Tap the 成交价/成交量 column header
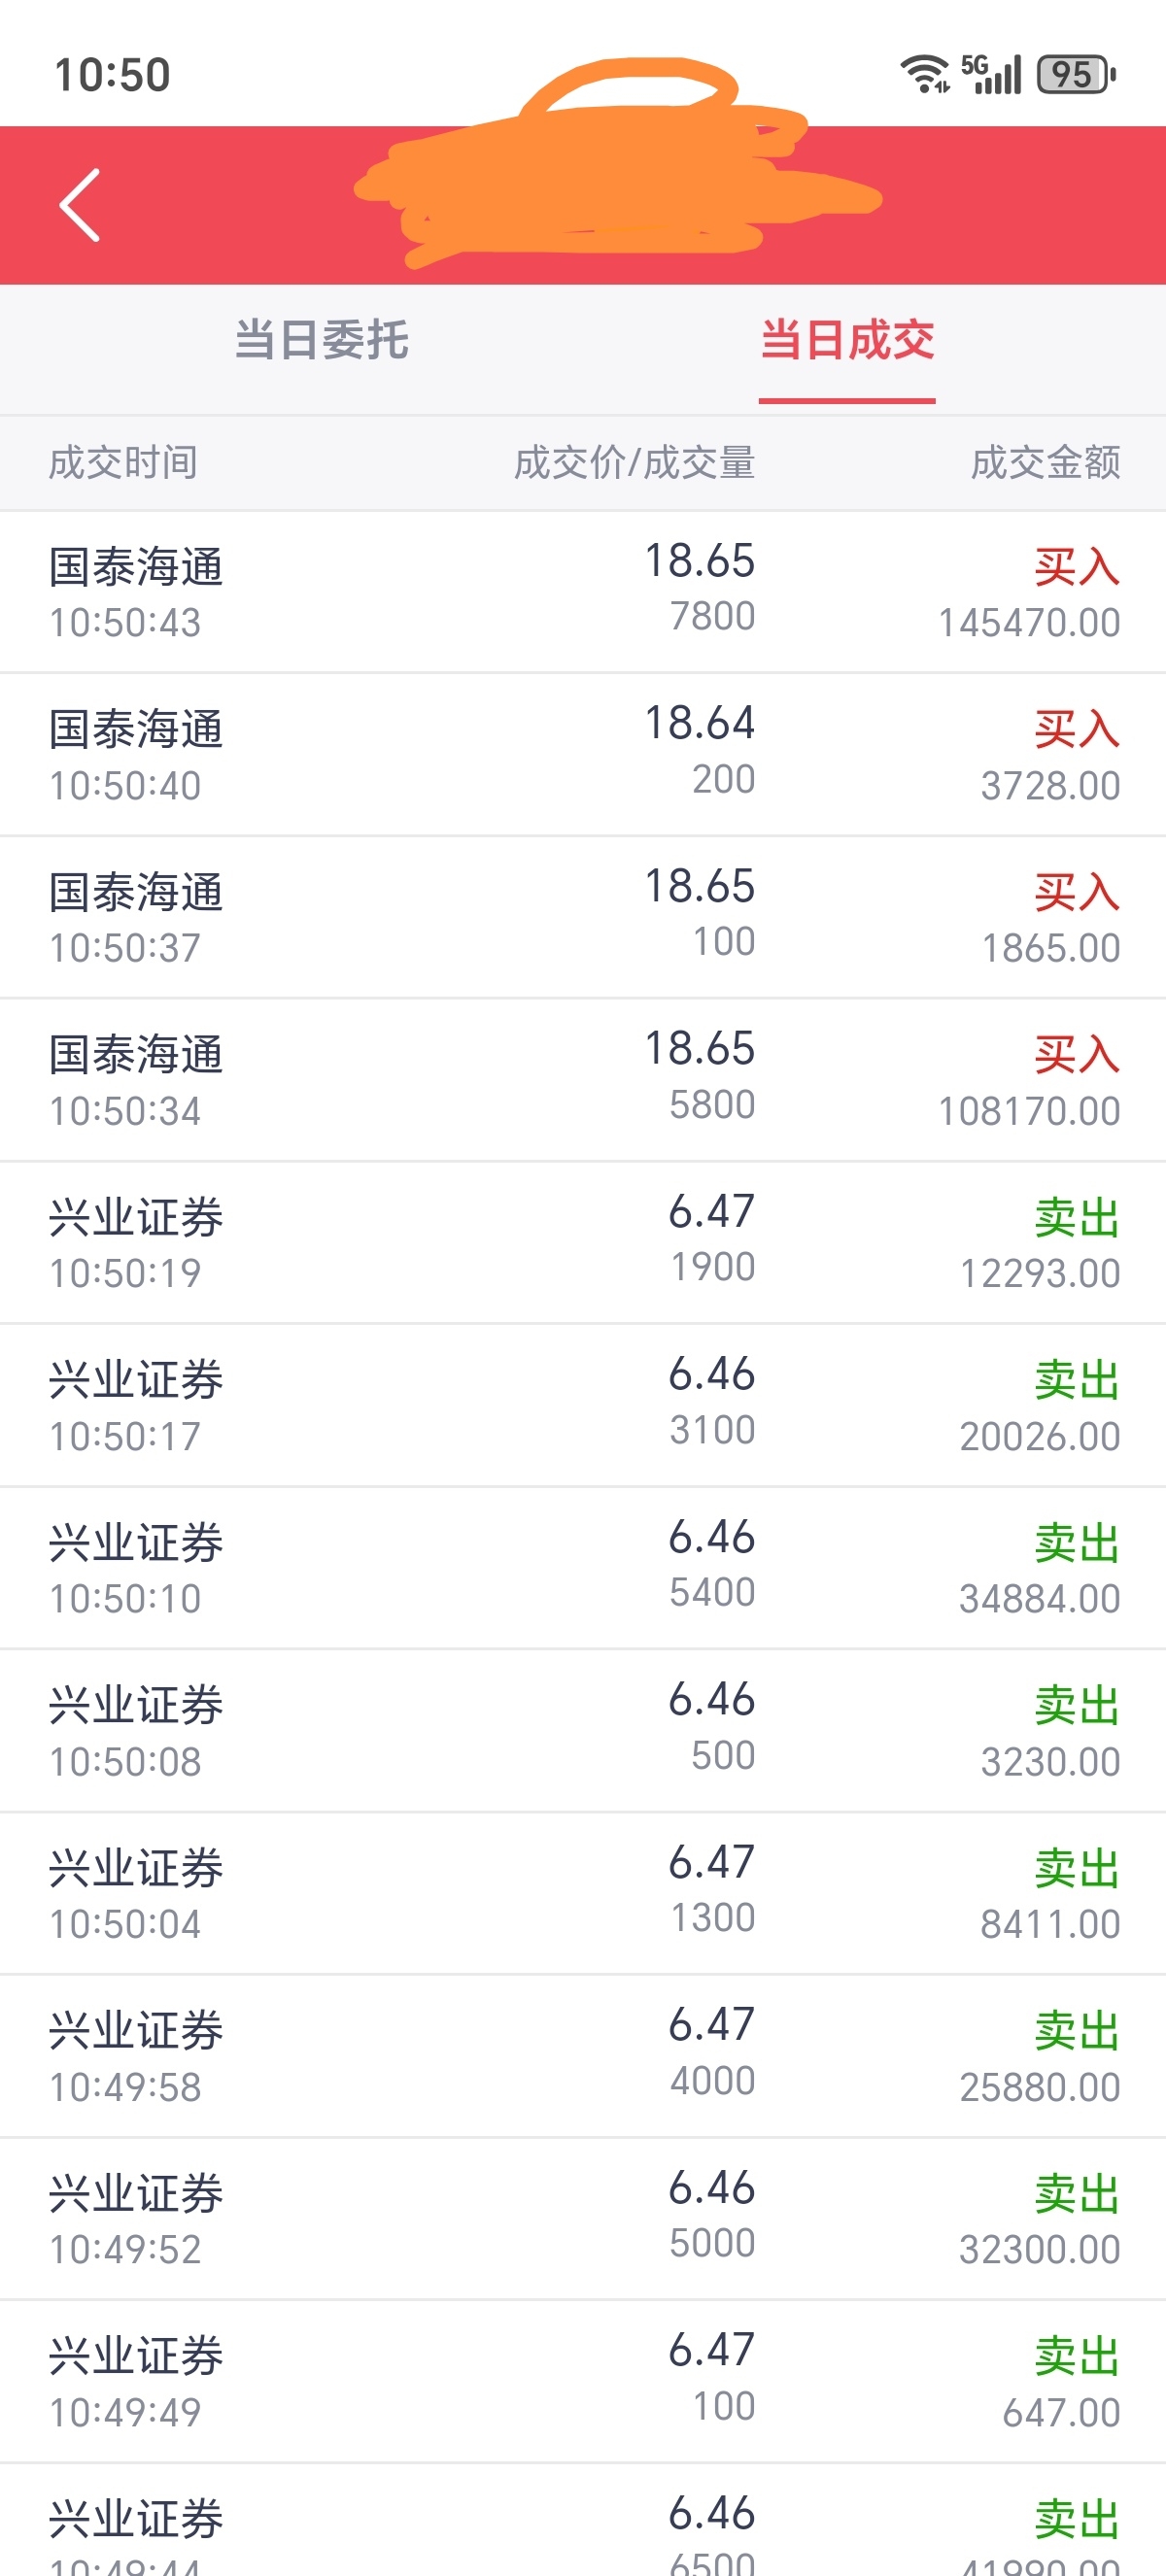The height and width of the screenshot is (2576, 1166). 634,463
